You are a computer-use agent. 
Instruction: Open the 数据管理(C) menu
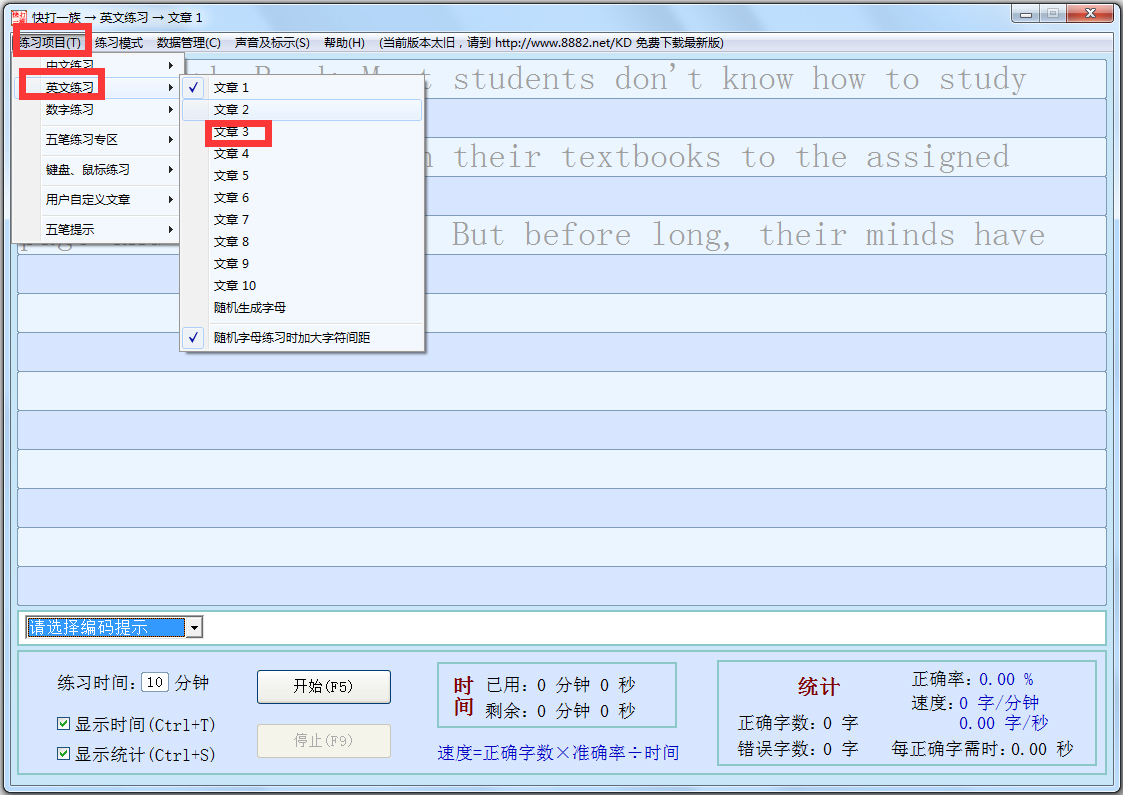tap(187, 42)
